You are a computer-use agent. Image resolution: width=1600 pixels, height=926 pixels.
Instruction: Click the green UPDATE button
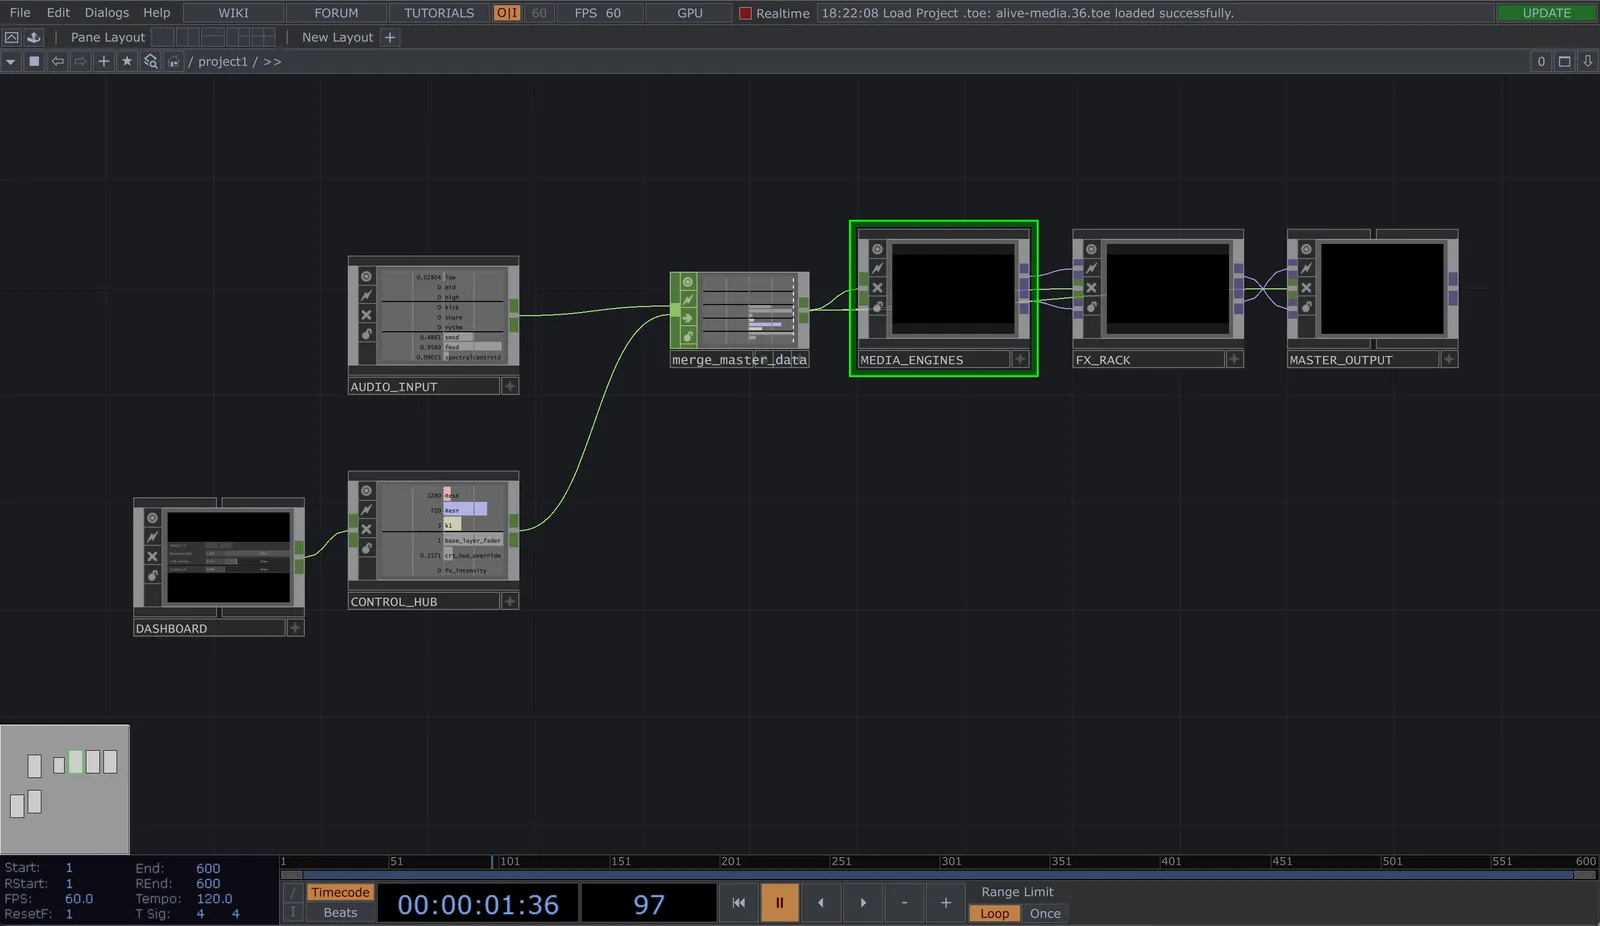pyautogui.click(x=1546, y=13)
